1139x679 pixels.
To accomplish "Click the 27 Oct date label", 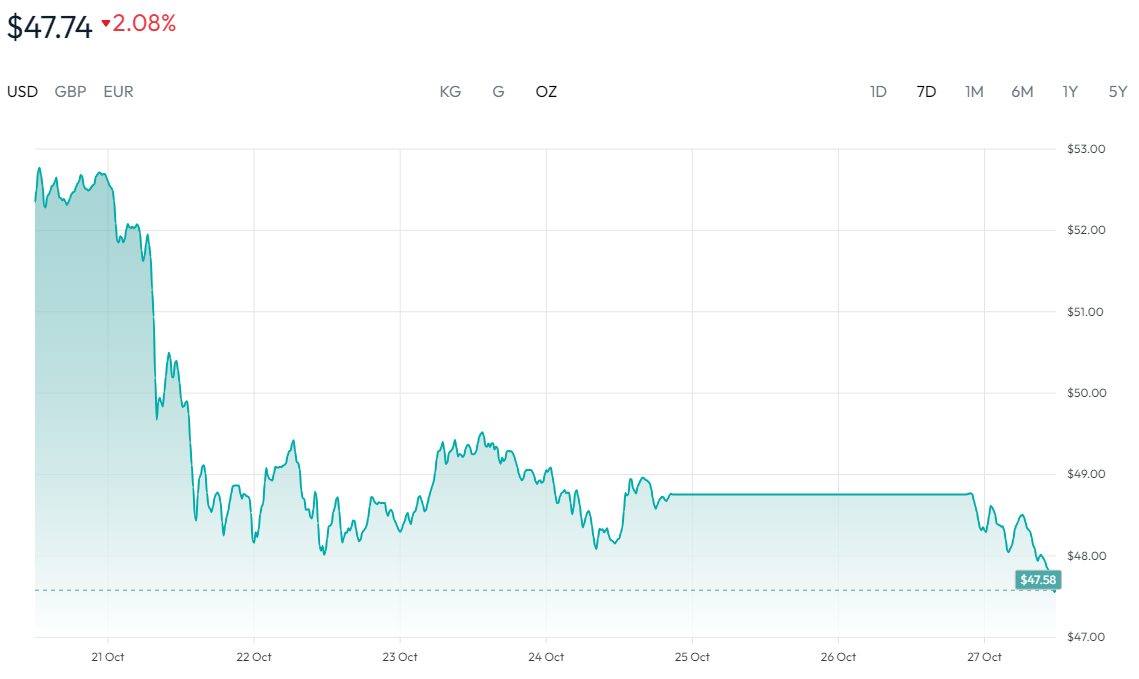I will coord(984,657).
